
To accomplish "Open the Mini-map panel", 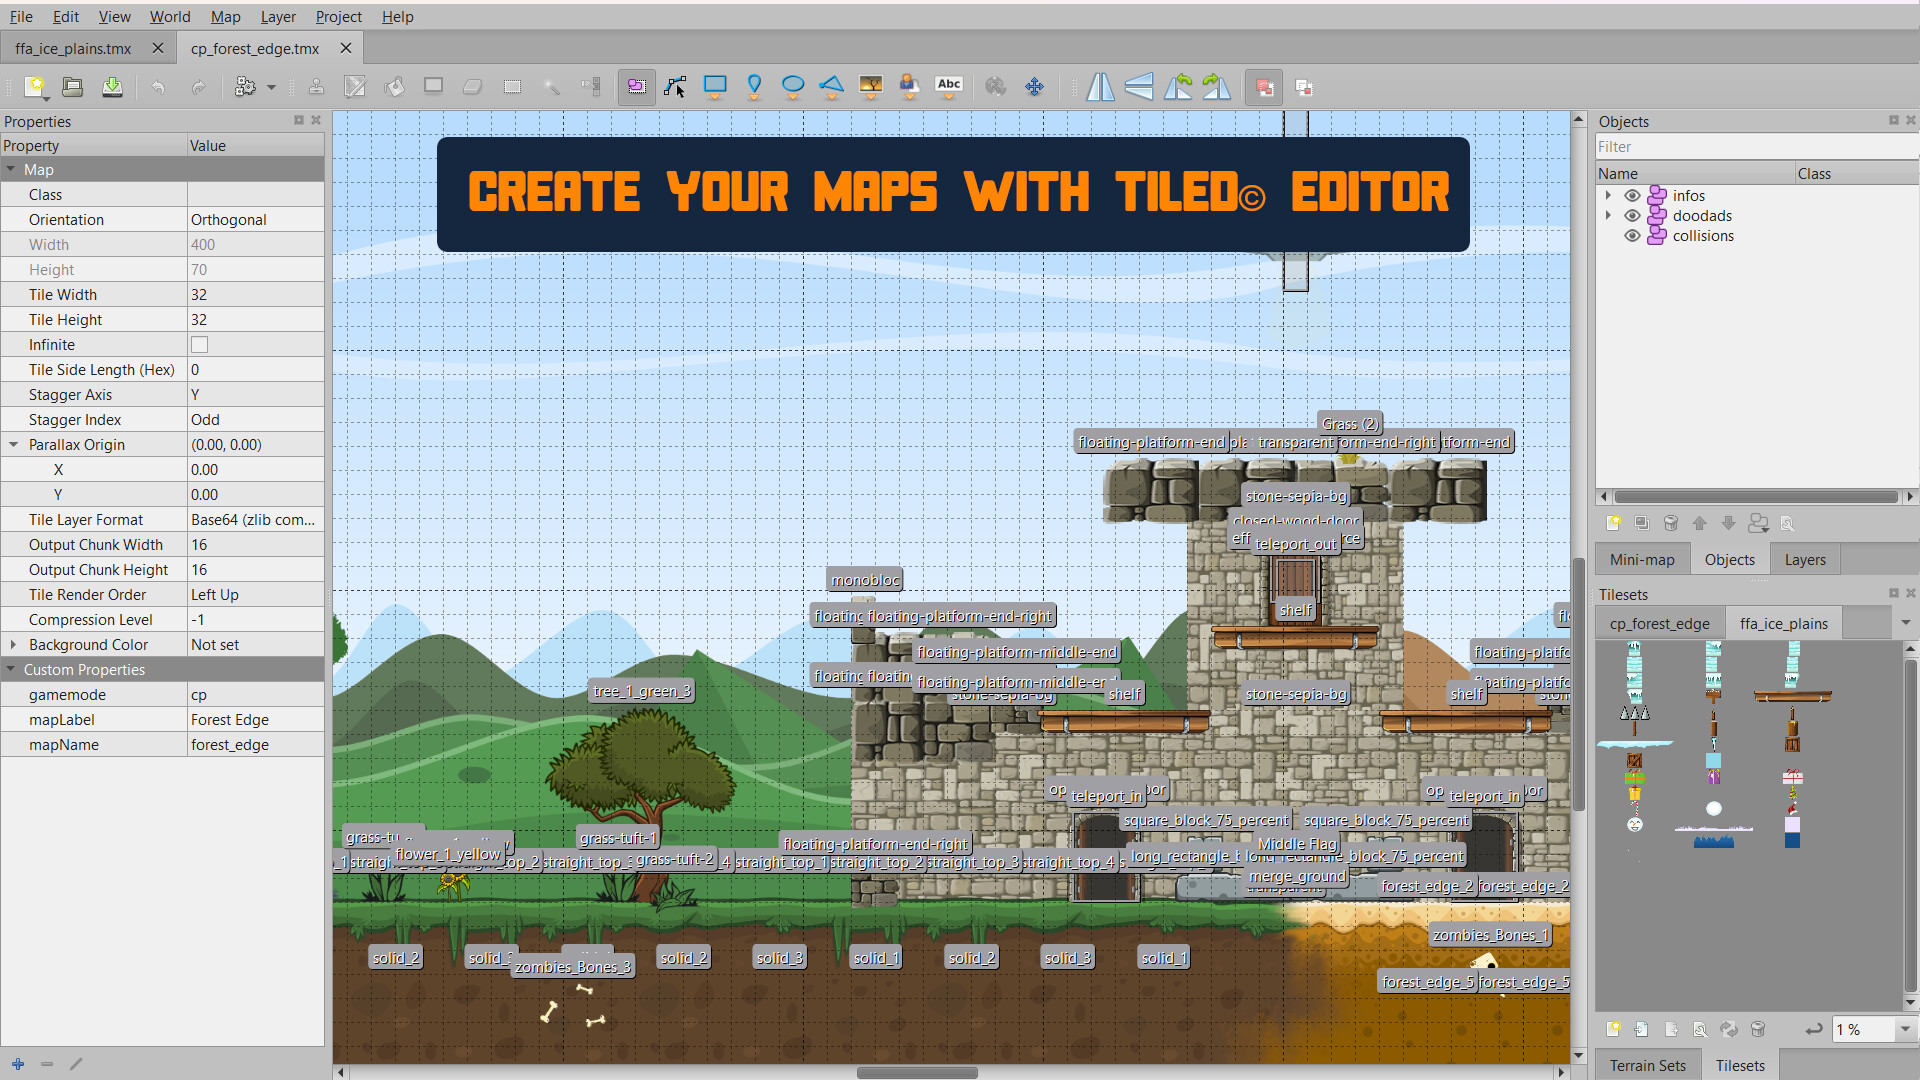I will (1641, 559).
